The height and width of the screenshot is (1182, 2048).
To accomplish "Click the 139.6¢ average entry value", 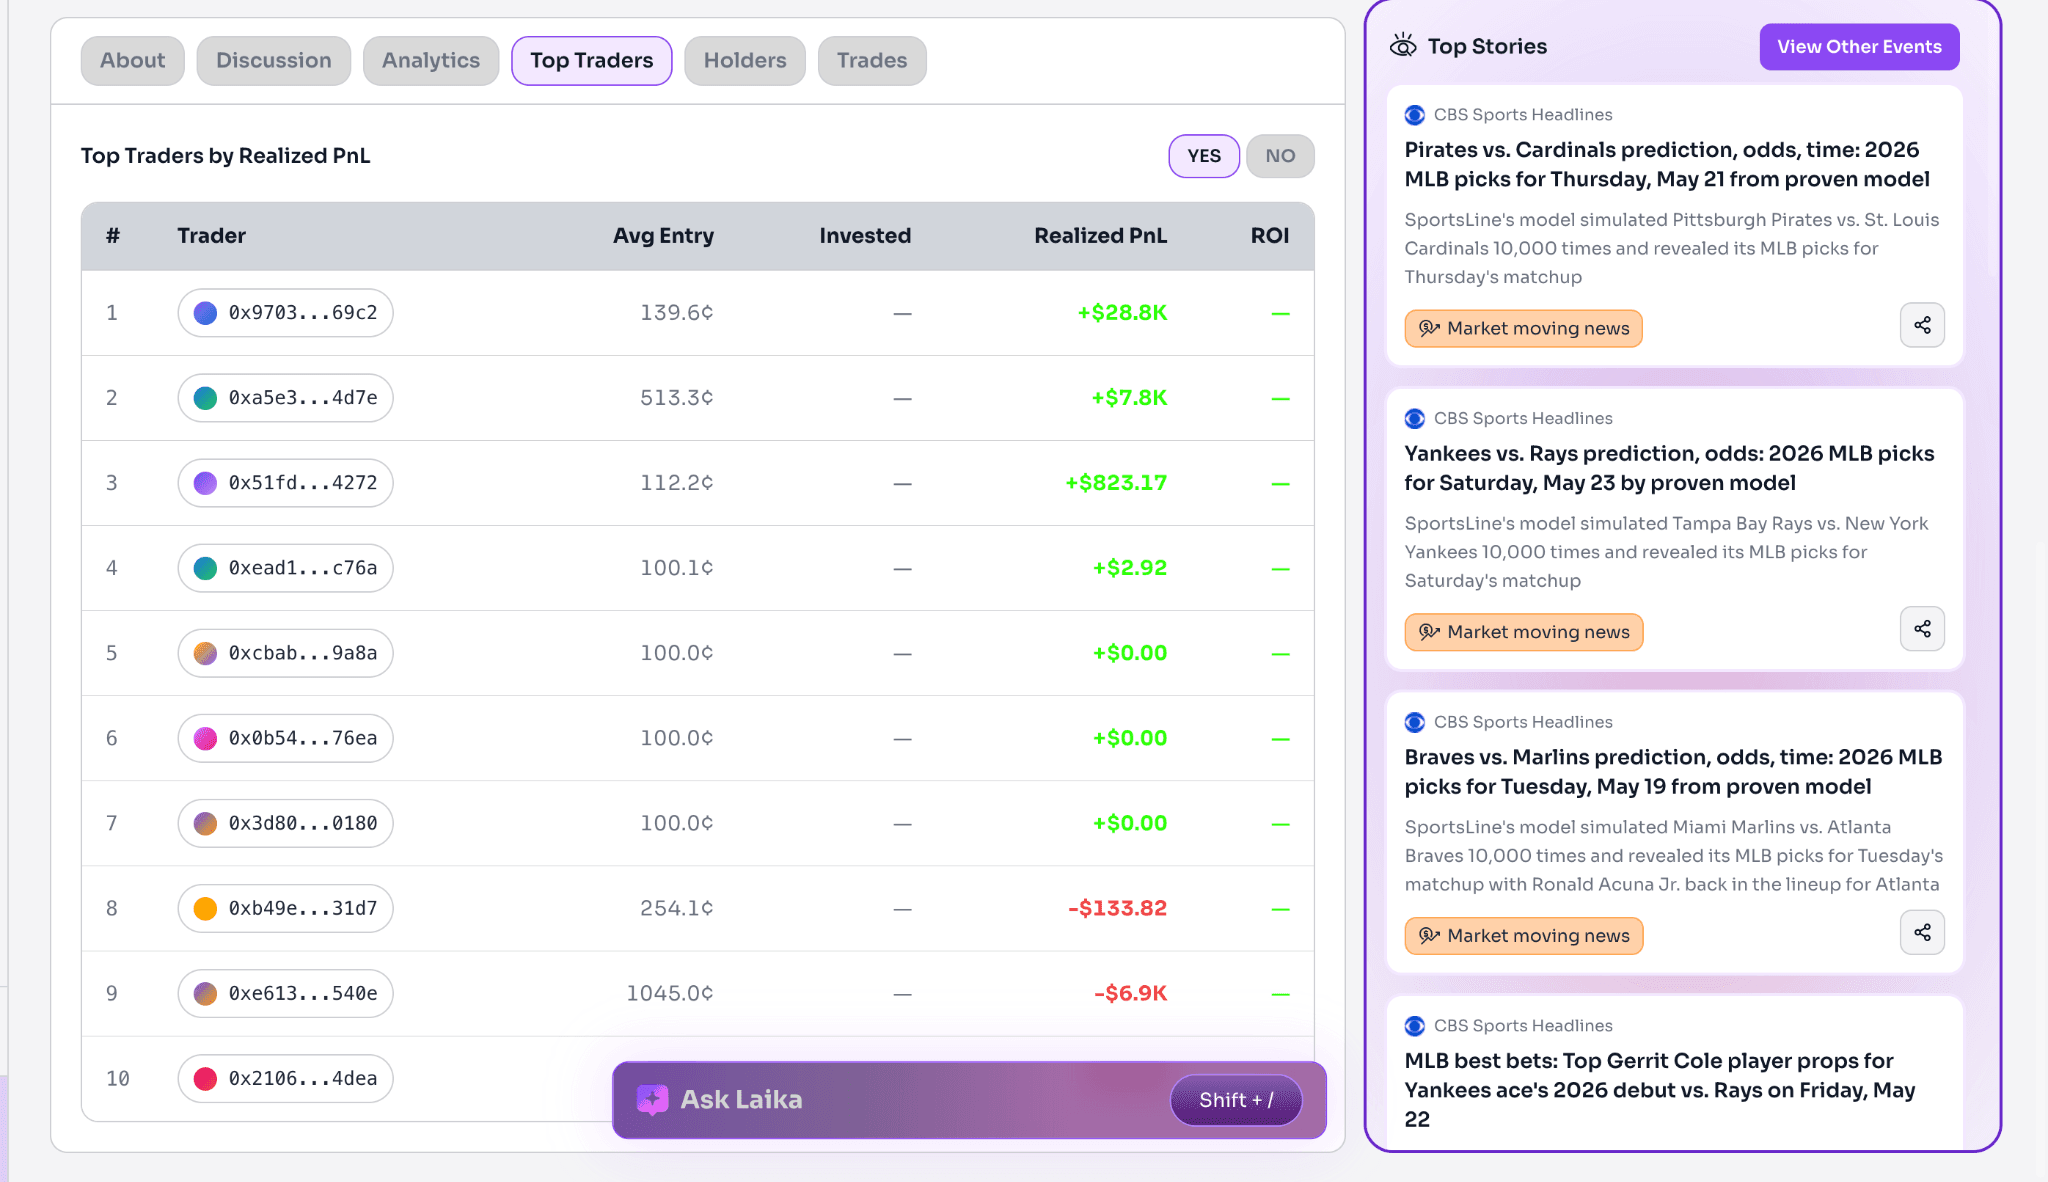I will 677,313.
